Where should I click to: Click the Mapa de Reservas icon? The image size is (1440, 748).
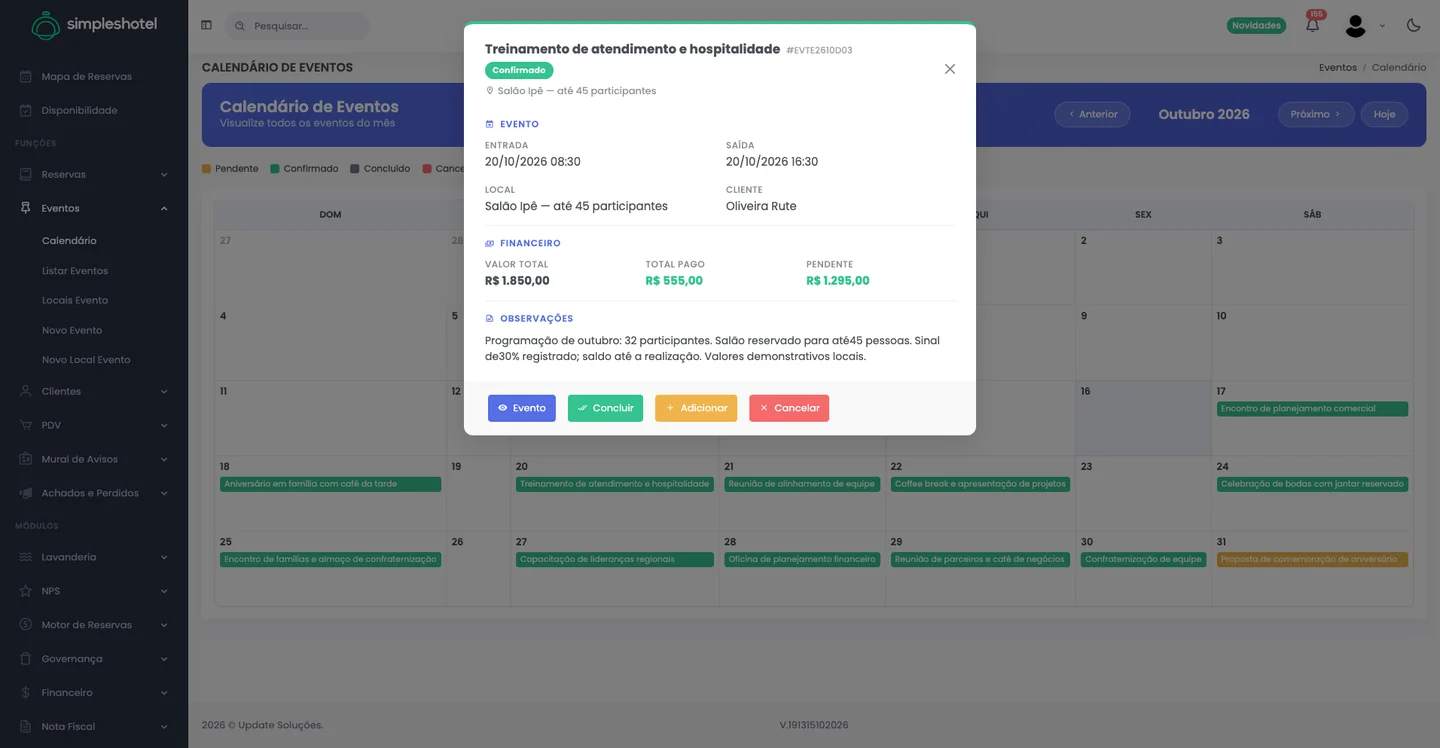pyautogui.click(x=26, y=76)
